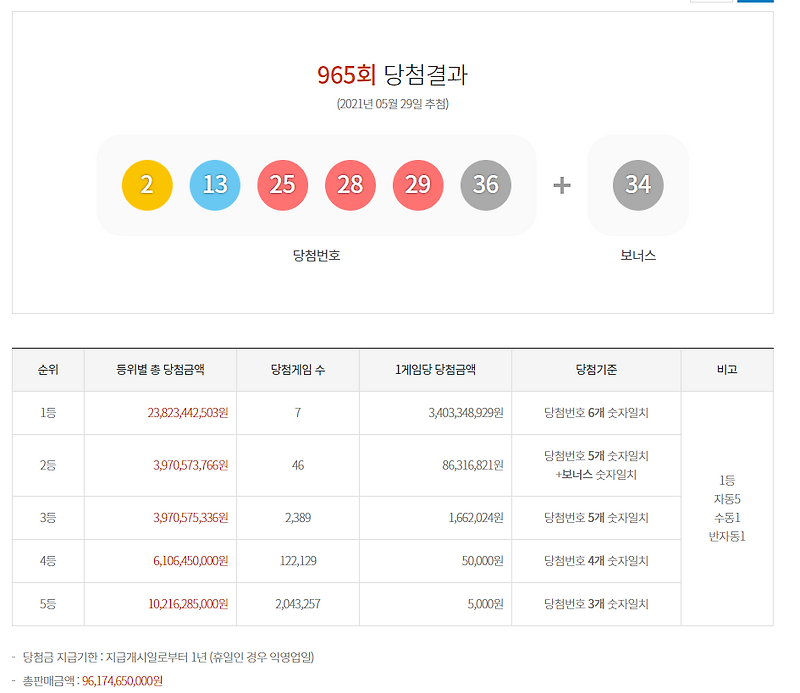Click the 반자동1 remark text
The width and height of the screenshot is (800, 693).
coord(727,537)
